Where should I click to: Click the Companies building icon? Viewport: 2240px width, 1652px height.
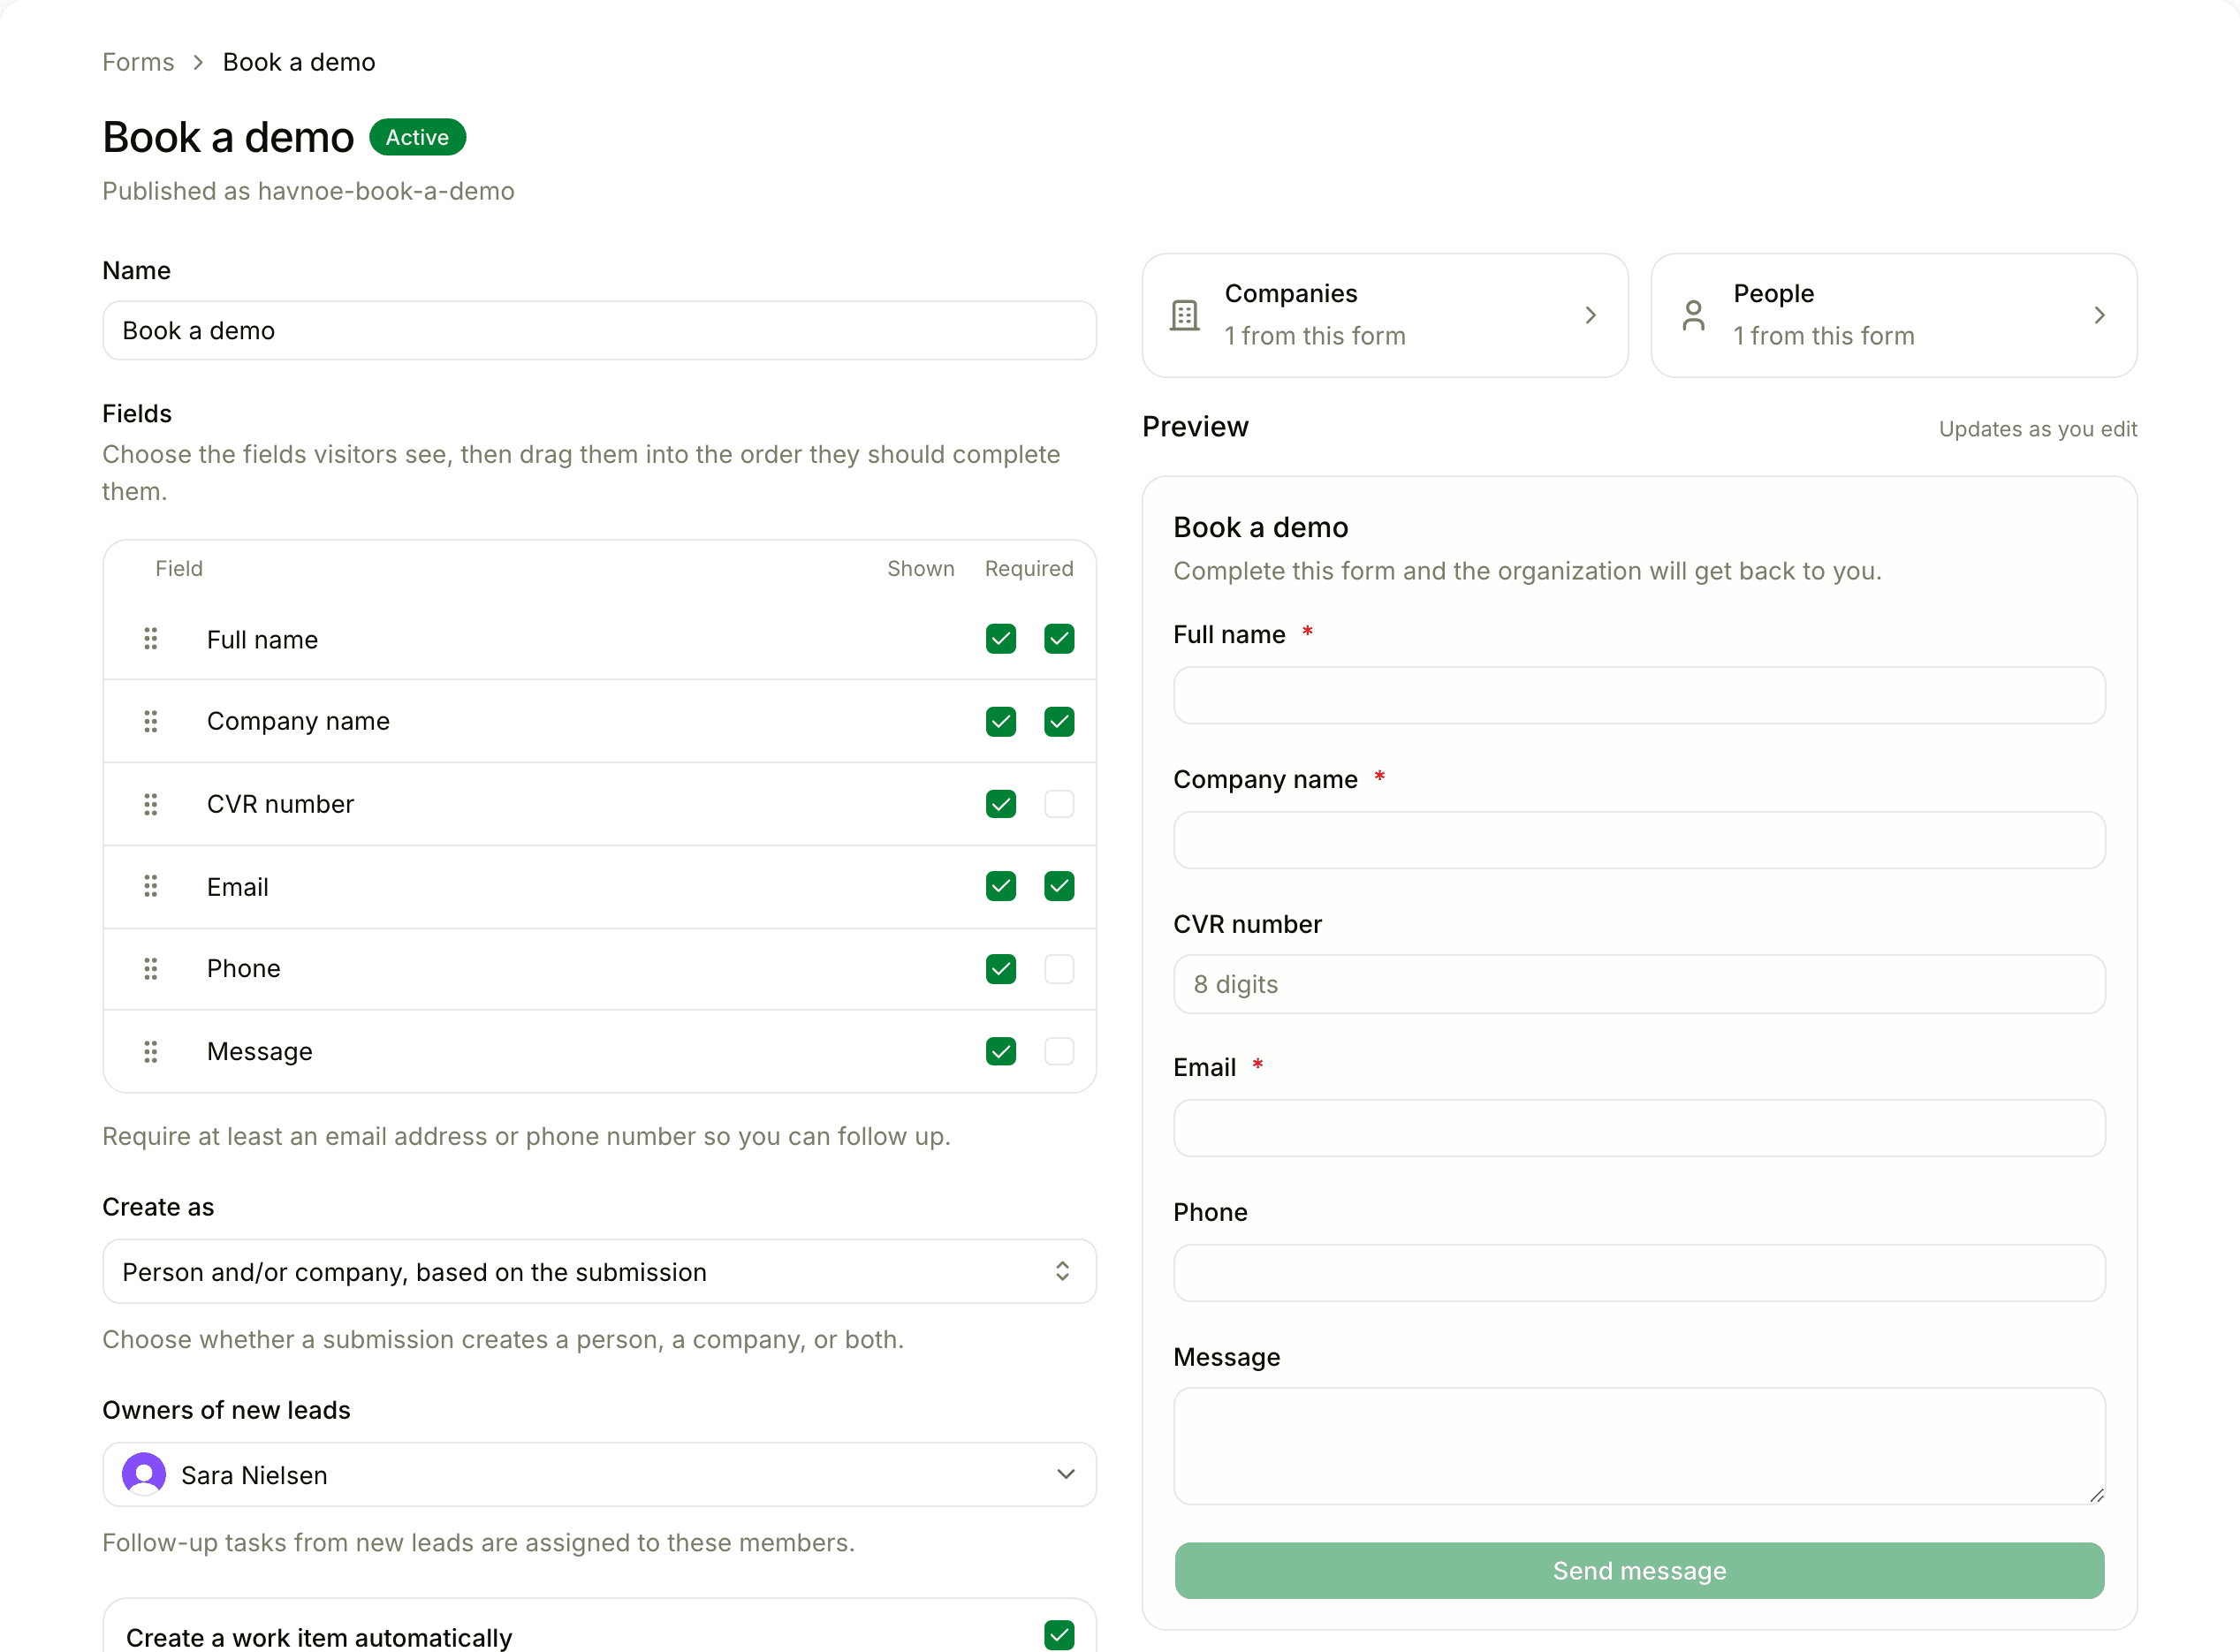(1185, 315)
